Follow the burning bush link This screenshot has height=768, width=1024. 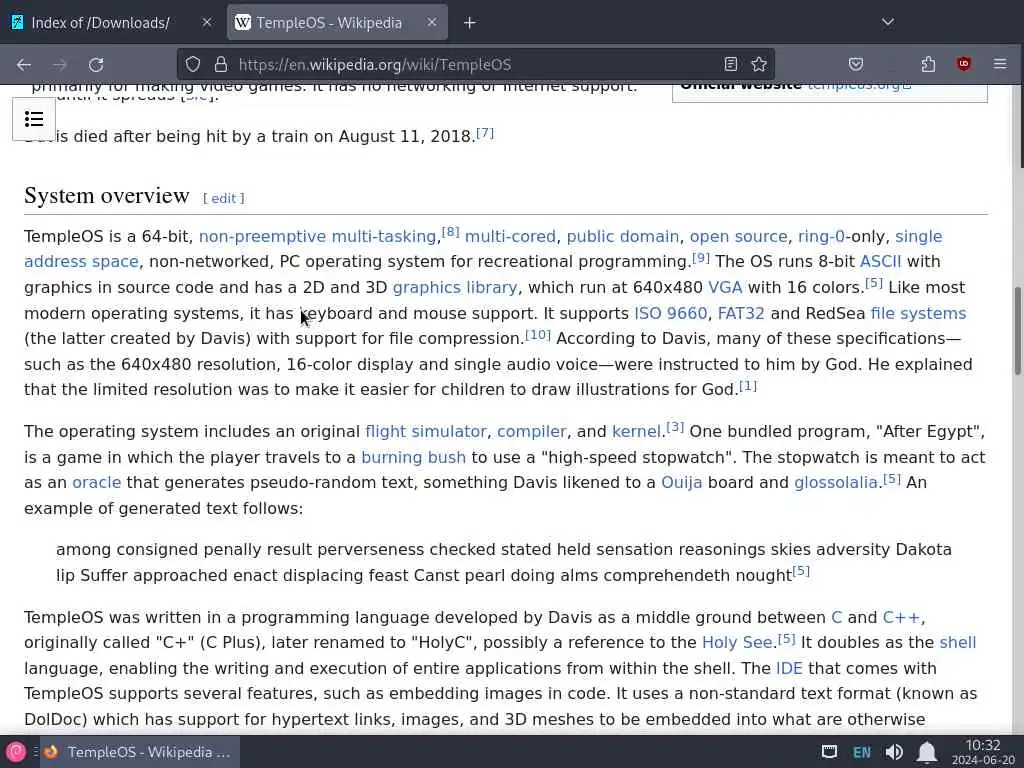(x=413, y=458)
